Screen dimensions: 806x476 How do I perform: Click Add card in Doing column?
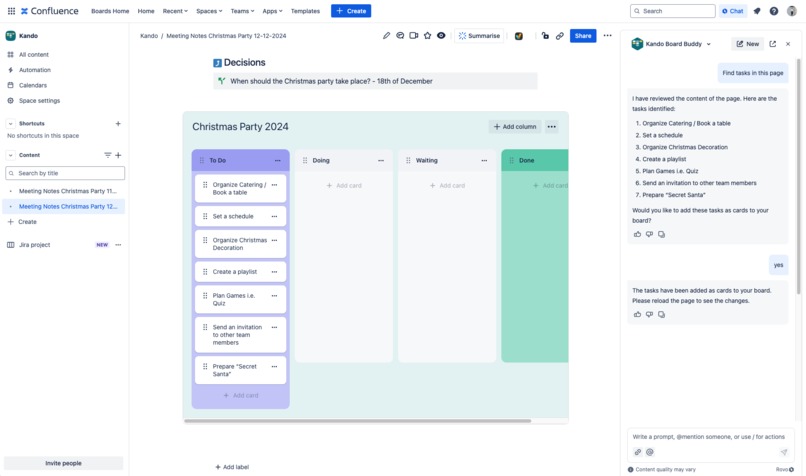(344, 186)
